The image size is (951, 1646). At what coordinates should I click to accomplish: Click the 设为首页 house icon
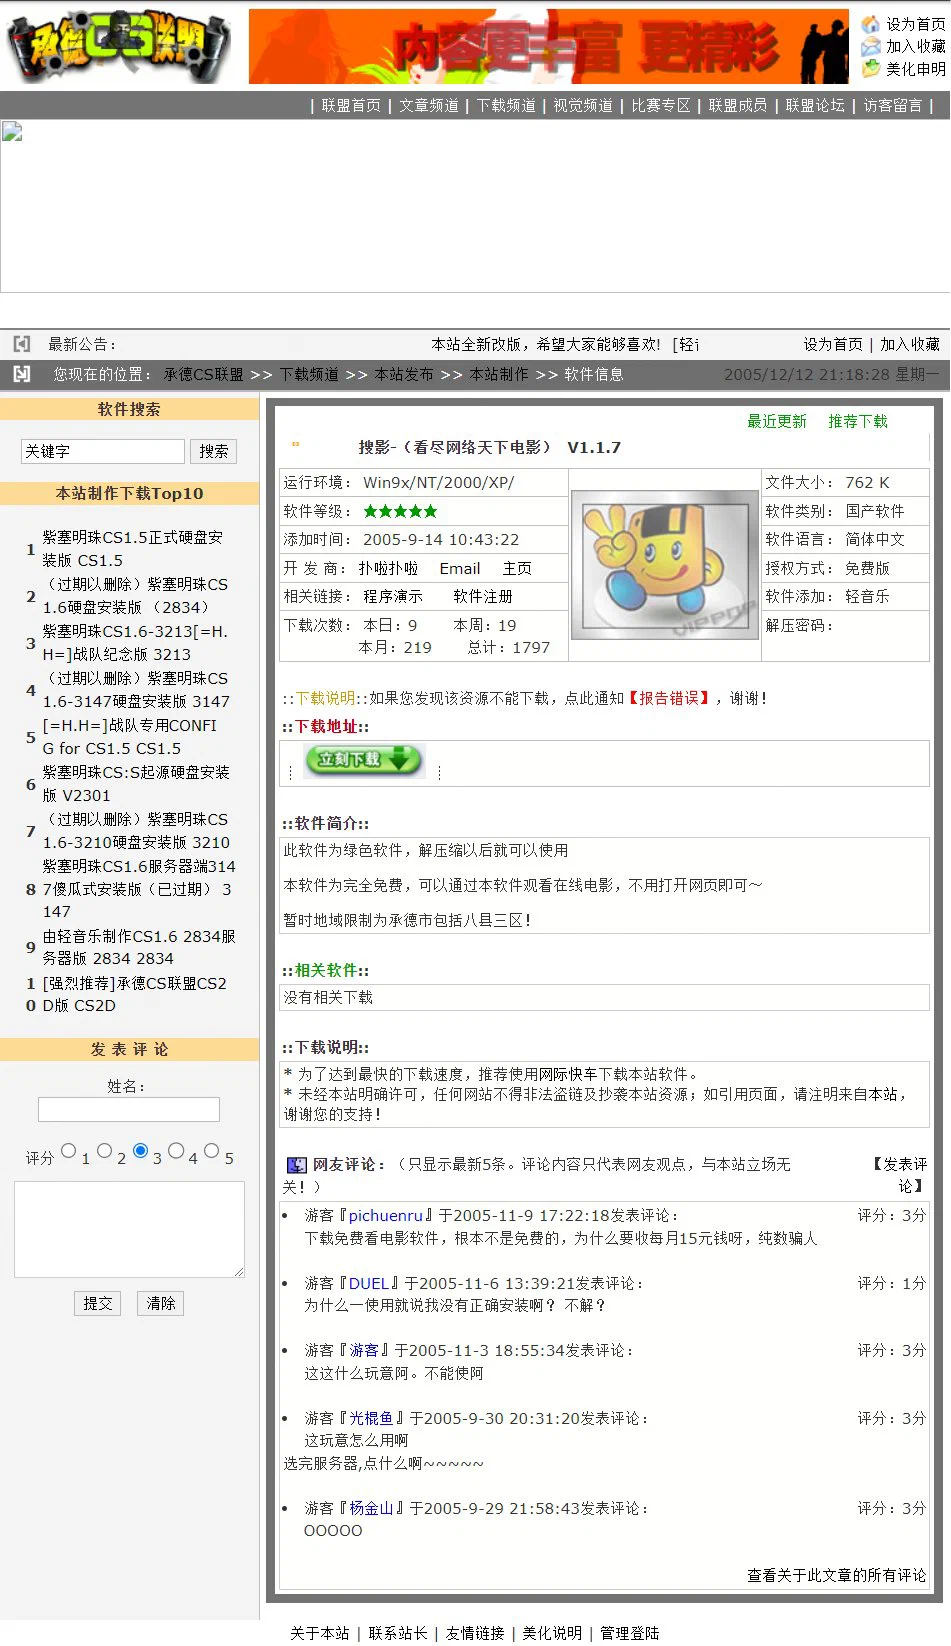click(x=871, y=23)
